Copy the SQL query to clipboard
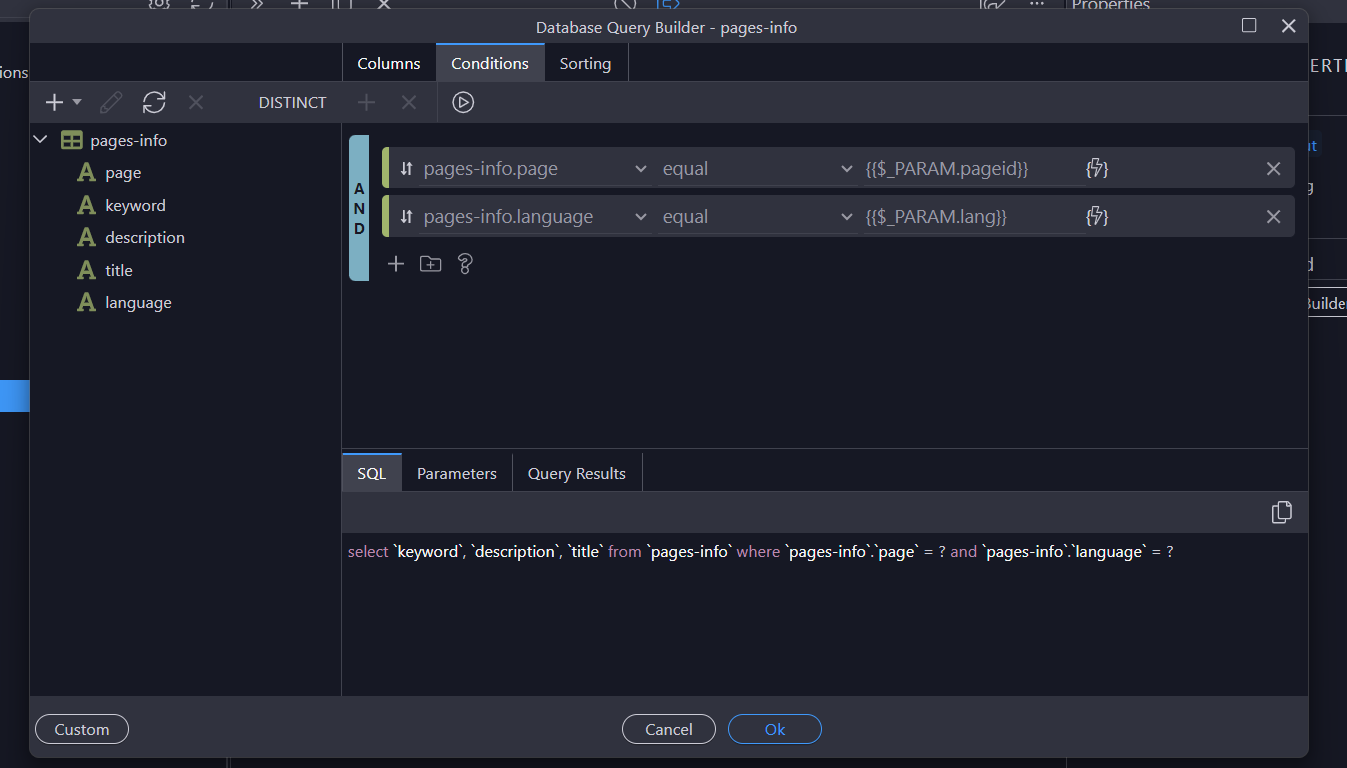1347x768 pixels. tap(1281, 512)
